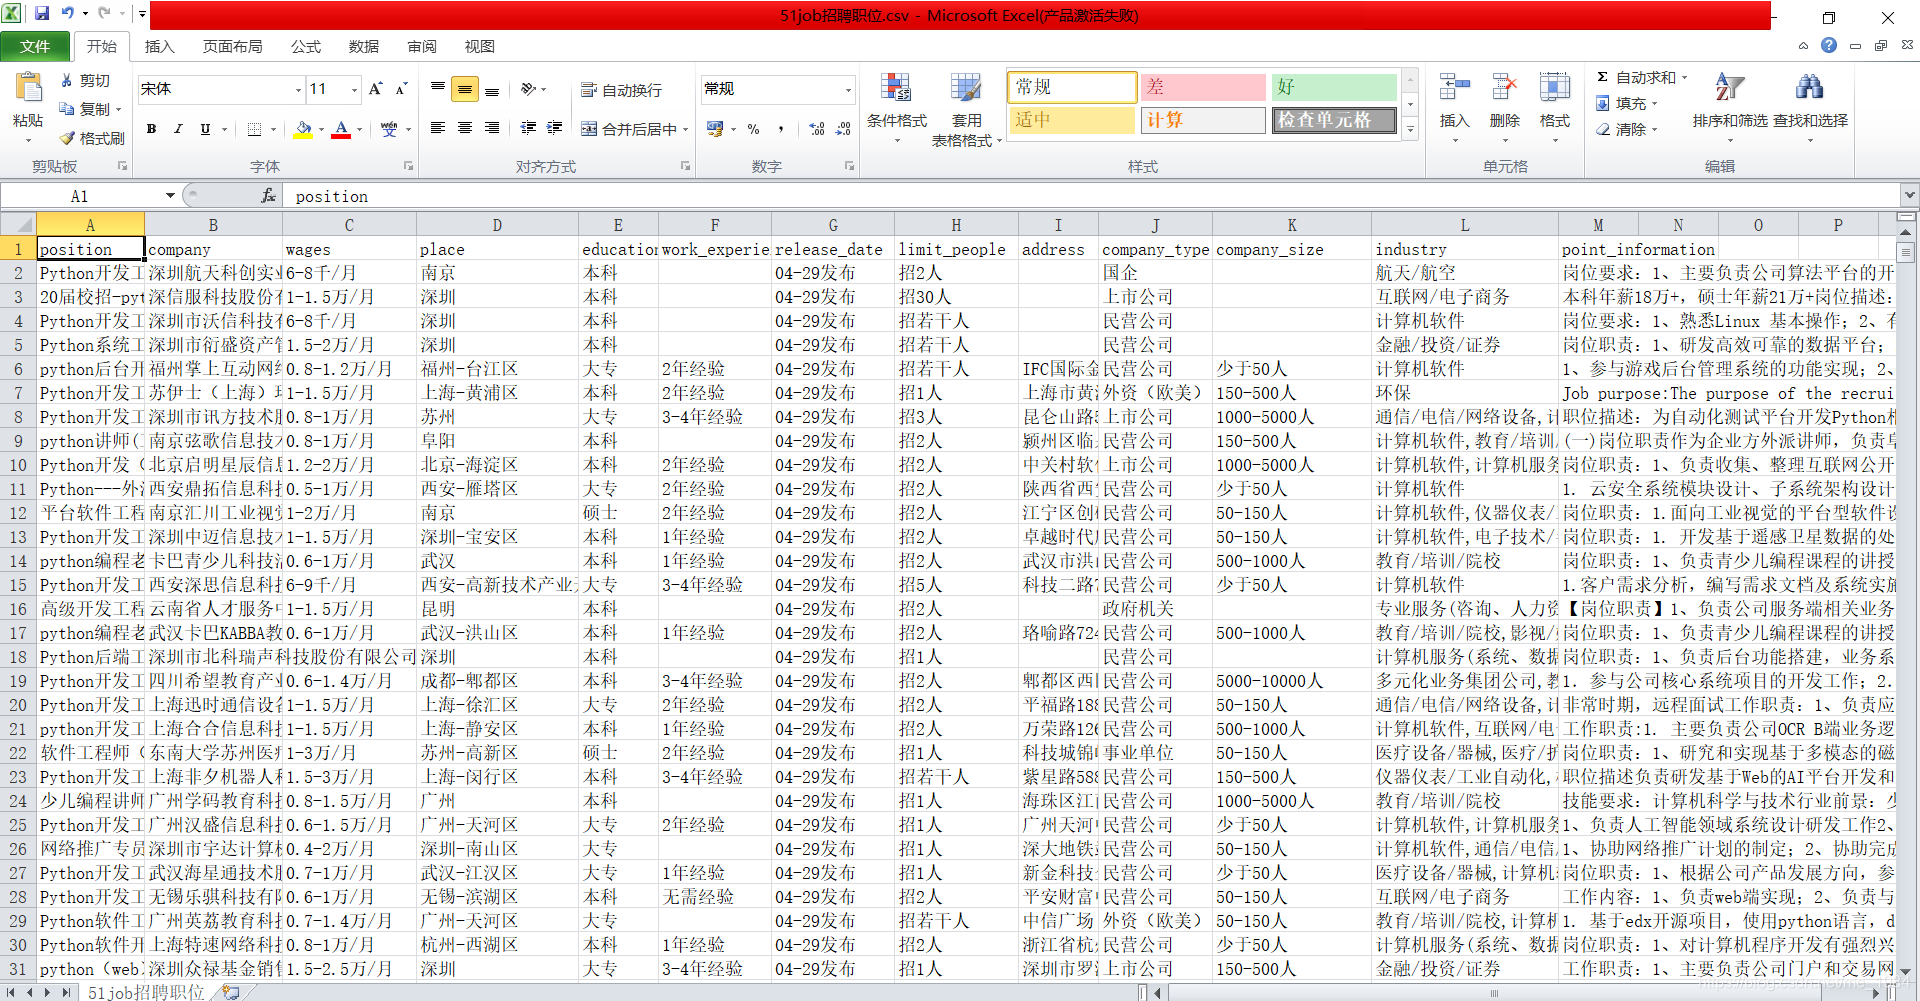1920x1001 pixels.
Task: Toggle Bold formatting
Action: [151, 129]
